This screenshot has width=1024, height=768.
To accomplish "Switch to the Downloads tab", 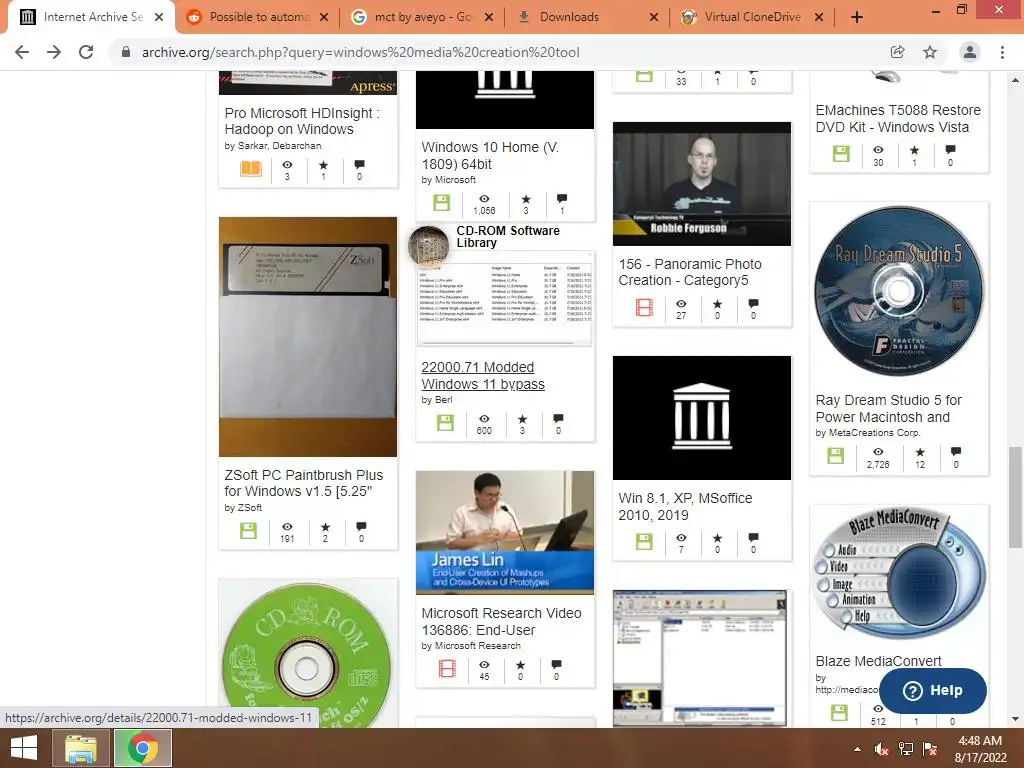I will pos(588,17).
